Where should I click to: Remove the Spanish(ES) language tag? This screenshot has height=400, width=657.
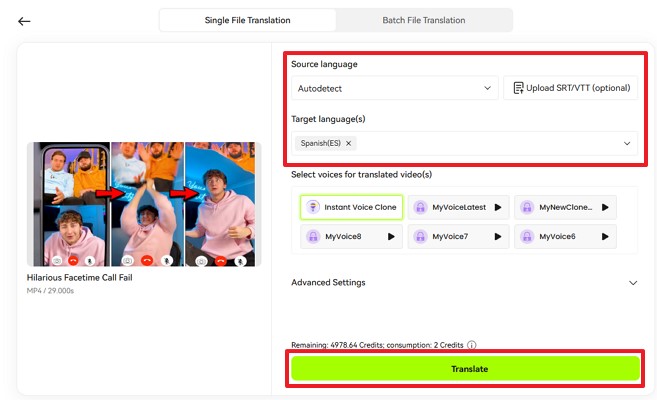pos(348,143)
